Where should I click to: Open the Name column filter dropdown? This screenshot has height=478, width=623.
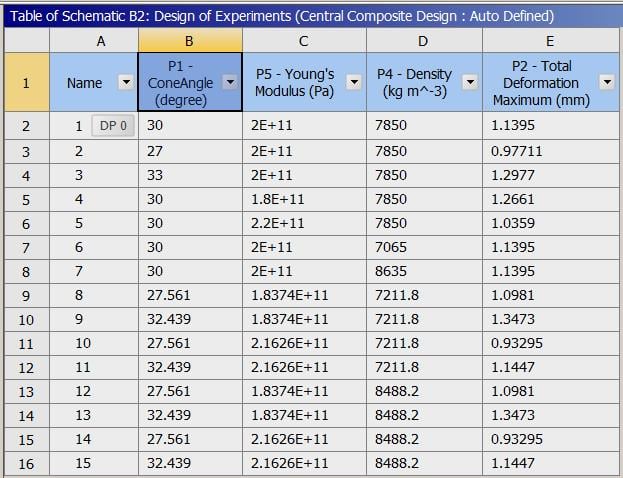pos(126,82)
